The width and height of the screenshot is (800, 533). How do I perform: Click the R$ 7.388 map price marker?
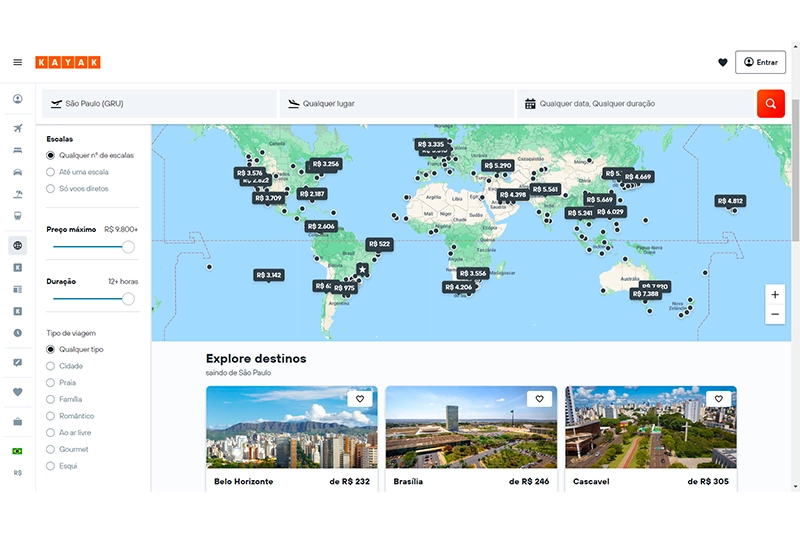(x=646, y=294)
